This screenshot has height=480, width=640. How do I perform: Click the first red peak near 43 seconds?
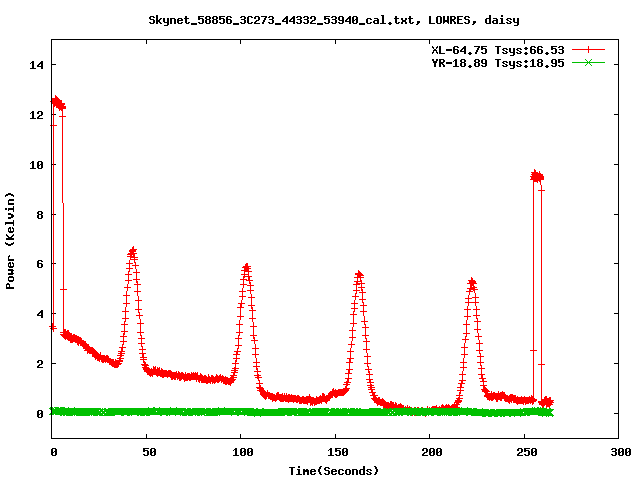click(x=132, y=252)
